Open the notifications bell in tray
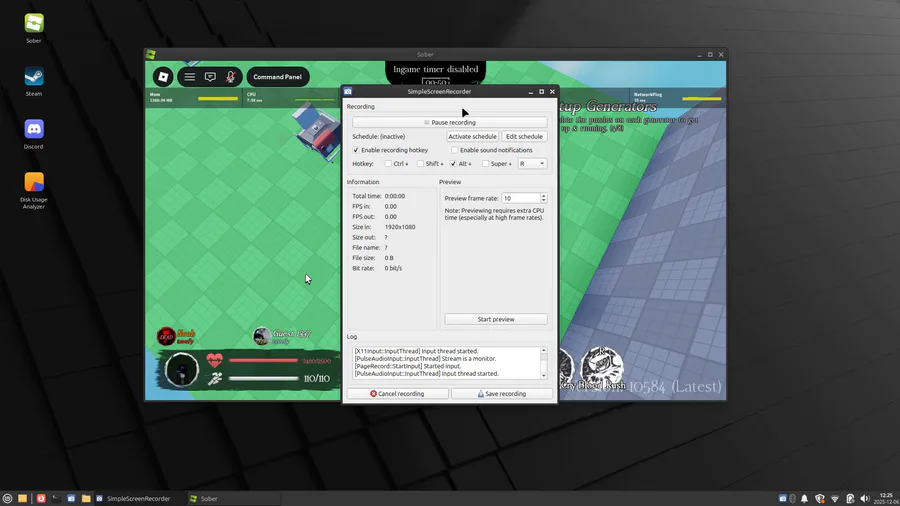The height and width of the screenshot is (506, 900). pos(804,499)
